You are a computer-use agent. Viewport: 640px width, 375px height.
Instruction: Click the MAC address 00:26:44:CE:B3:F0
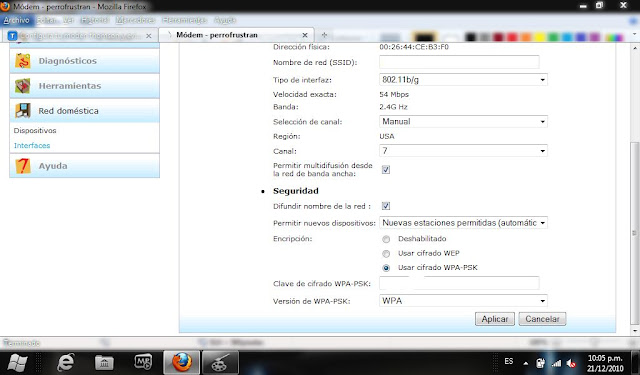click(414, 47)
